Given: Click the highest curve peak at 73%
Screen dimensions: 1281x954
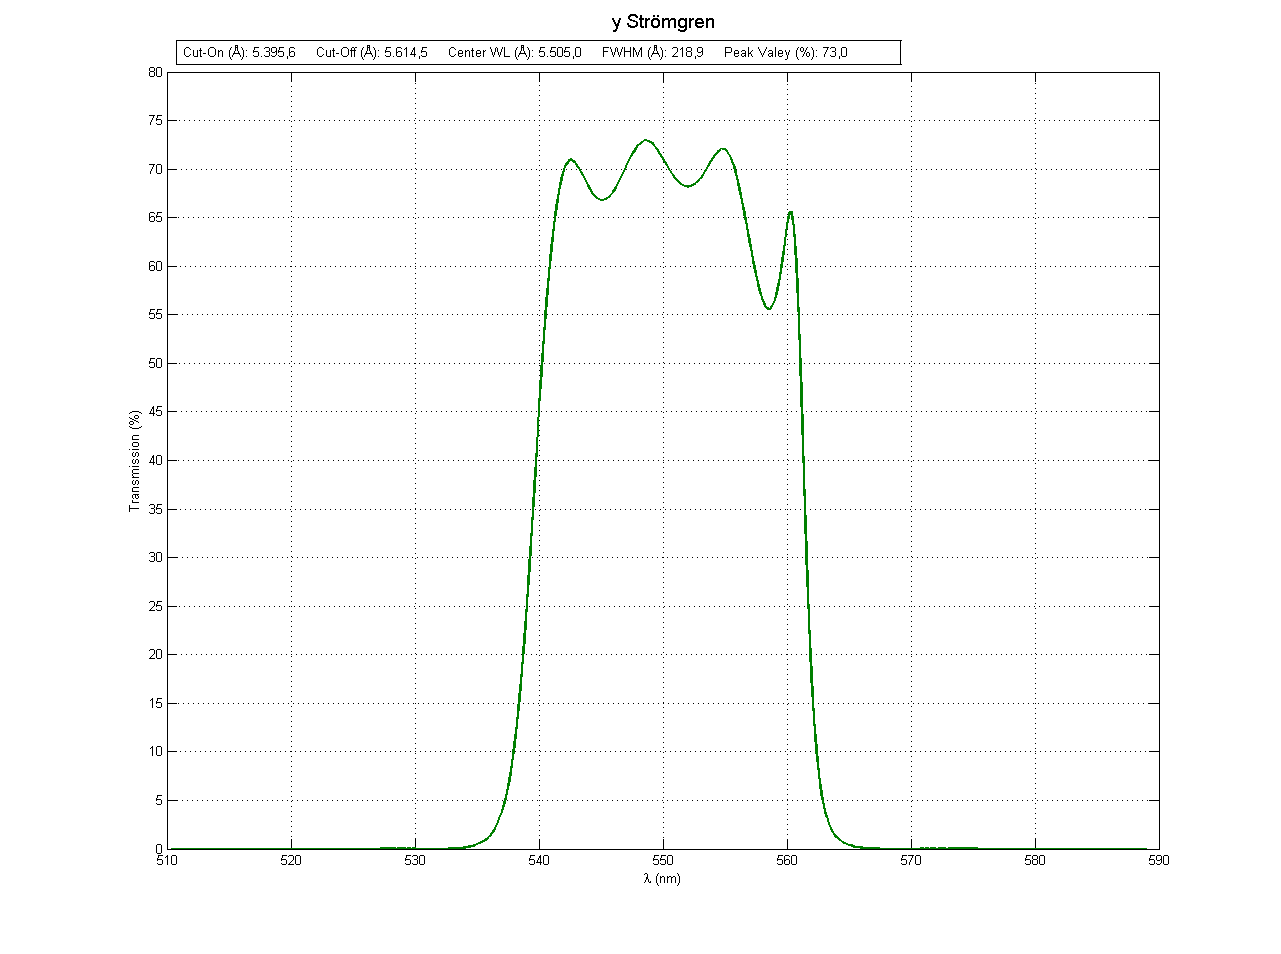Looking at the screenshot, I should pyautogui.click(x=646, y=140).
